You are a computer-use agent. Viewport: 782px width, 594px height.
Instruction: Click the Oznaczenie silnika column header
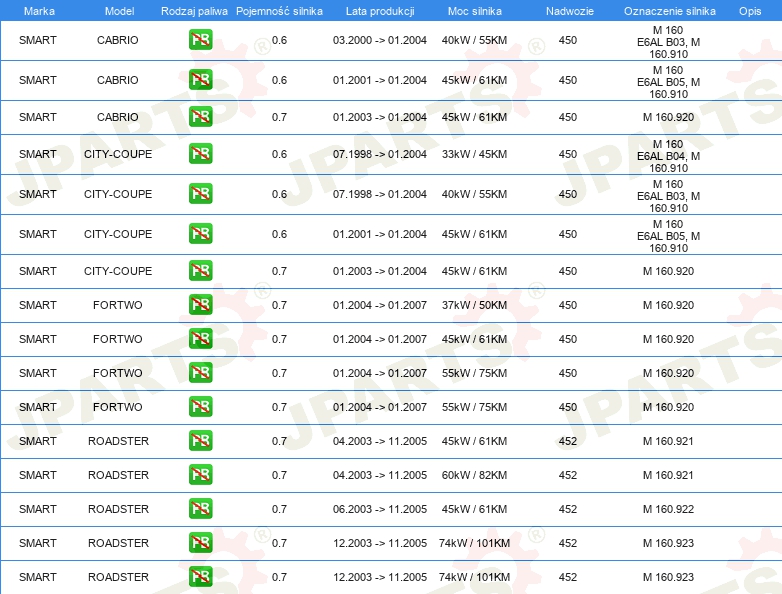click(668, 10)
